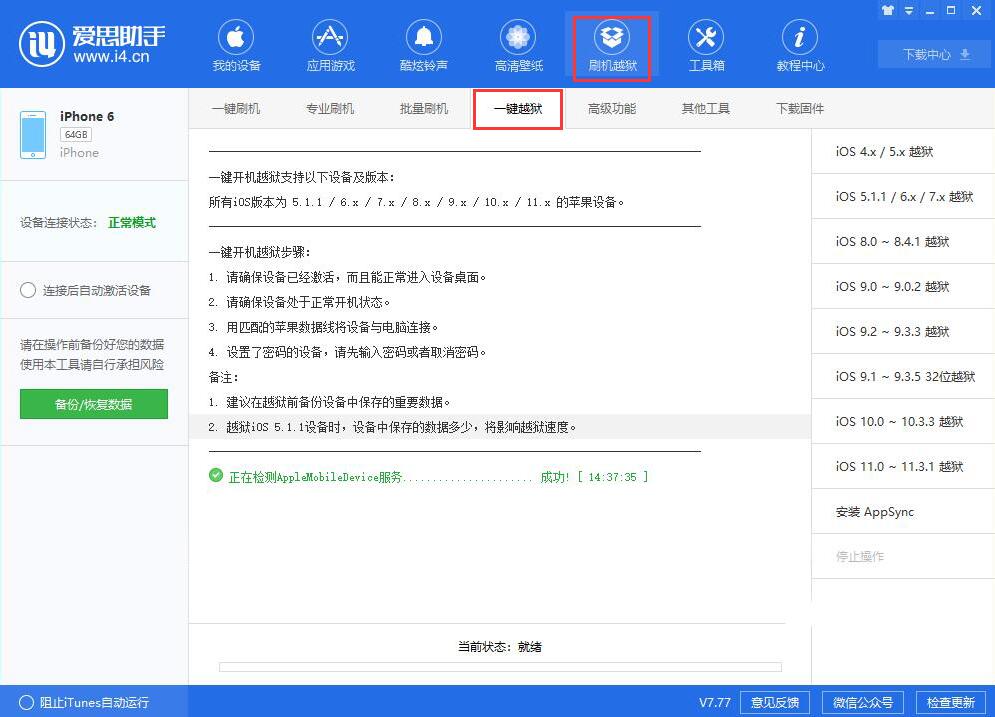Switch to the 一键刷机 tab
The height and width of the screenshot is (717, 995).
tap(236, 108)
